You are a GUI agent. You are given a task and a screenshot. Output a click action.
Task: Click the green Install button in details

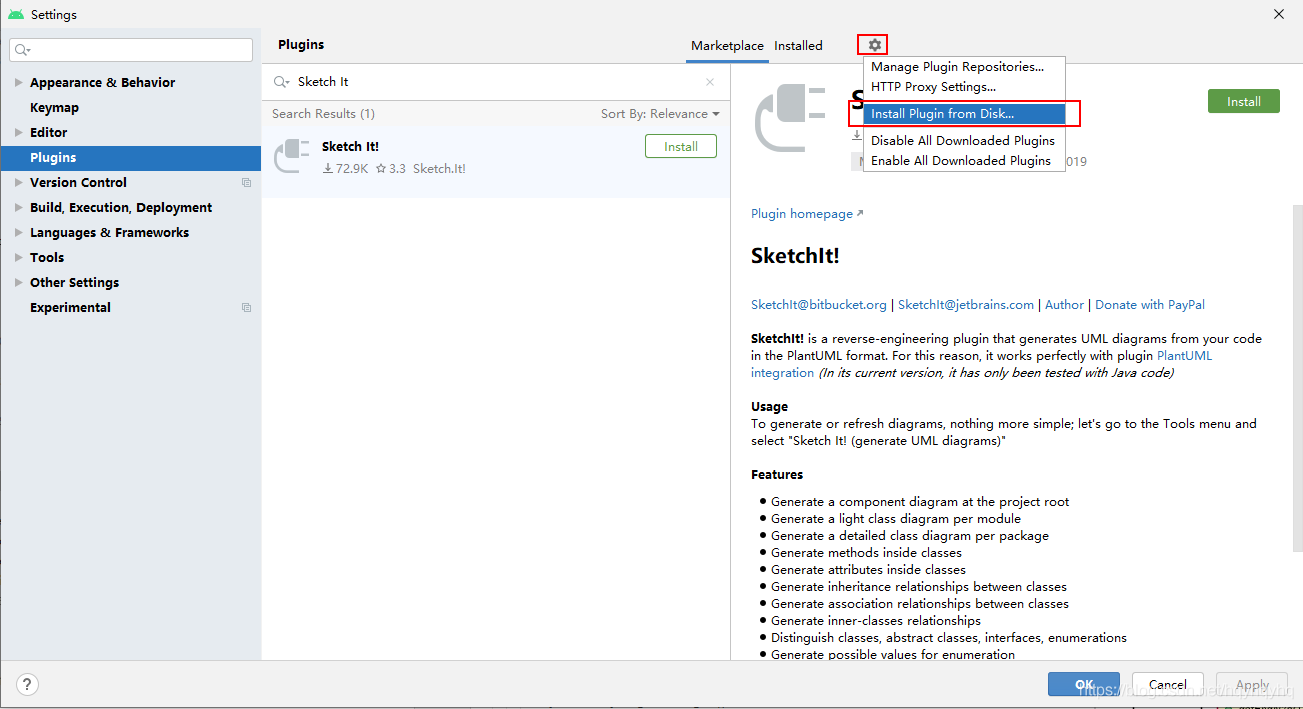click(x=1244, y=101)
